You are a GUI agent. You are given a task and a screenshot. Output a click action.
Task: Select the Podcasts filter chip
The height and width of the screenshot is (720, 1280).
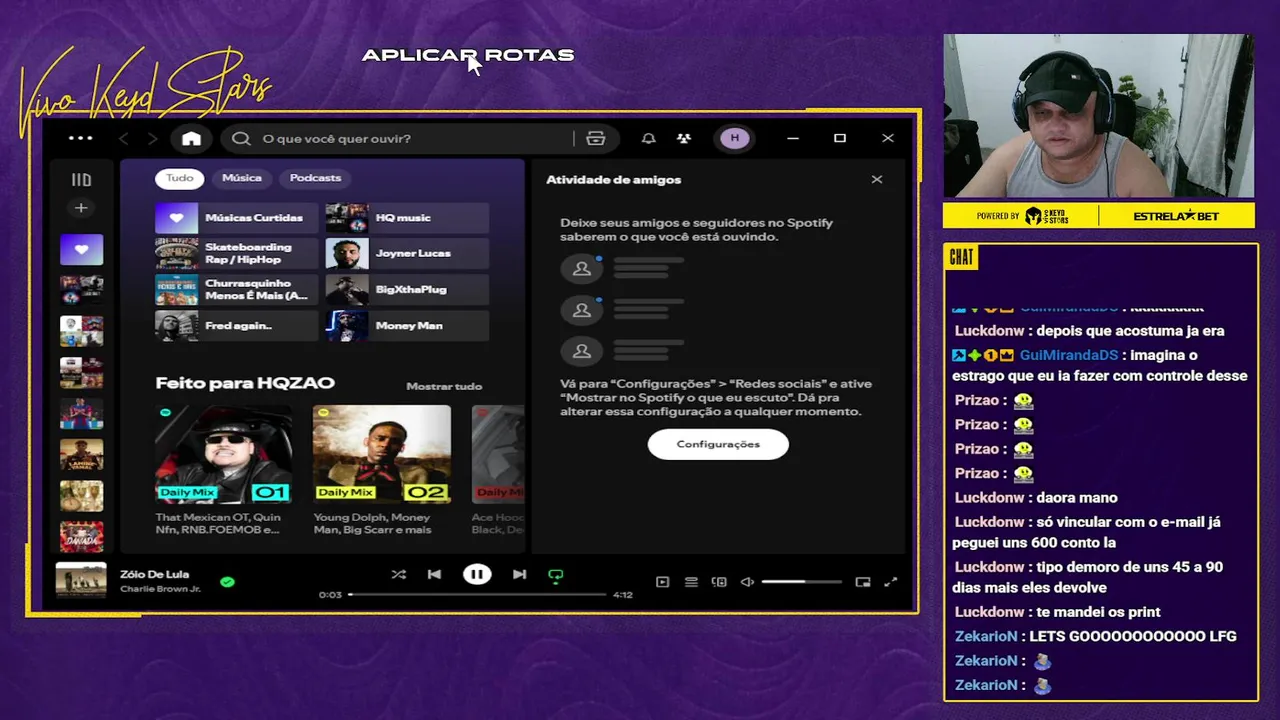coord(315,178)
